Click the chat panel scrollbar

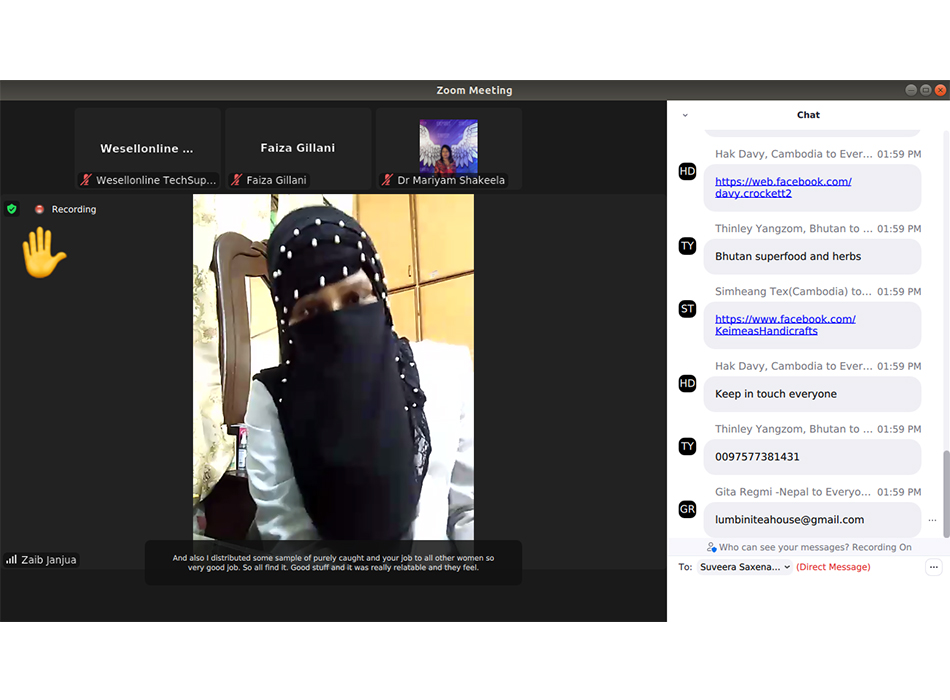946,494
